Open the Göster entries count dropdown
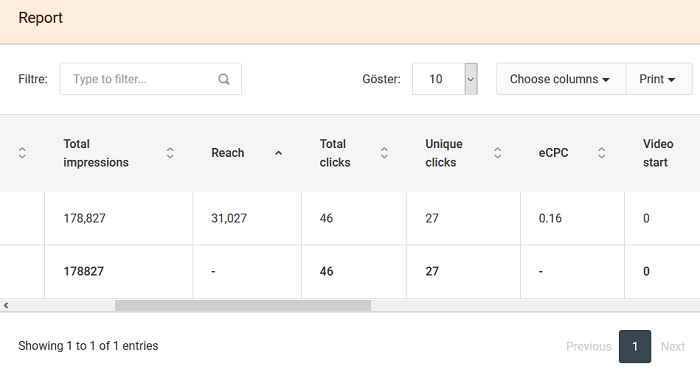 [445, 79]
